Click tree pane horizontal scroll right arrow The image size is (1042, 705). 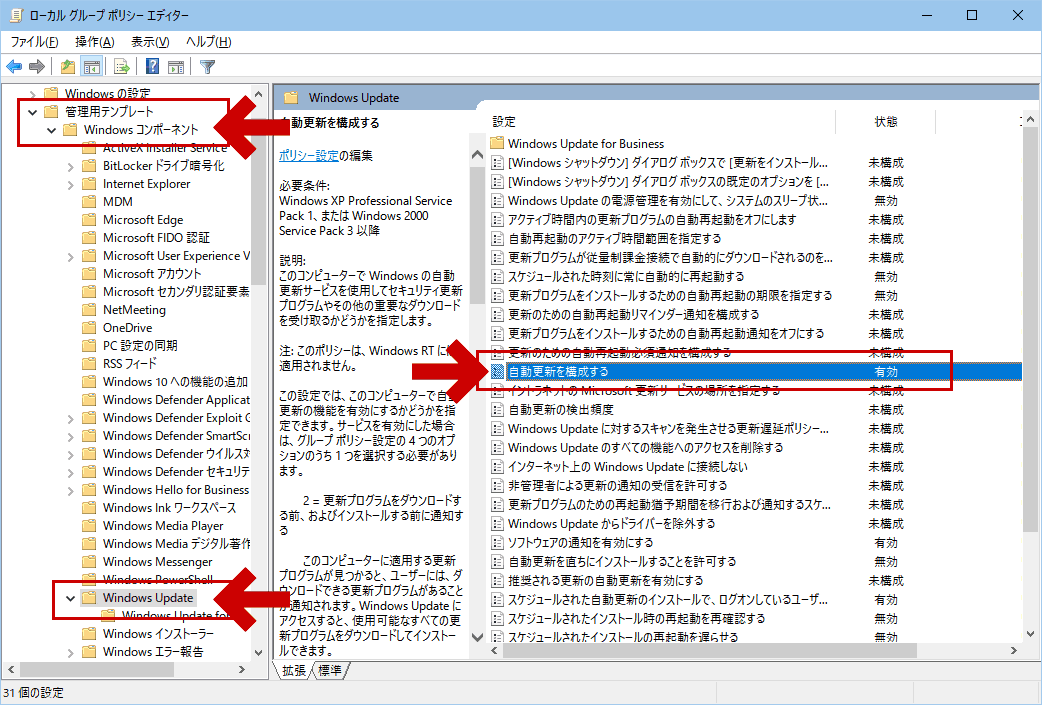pos(242,670)
